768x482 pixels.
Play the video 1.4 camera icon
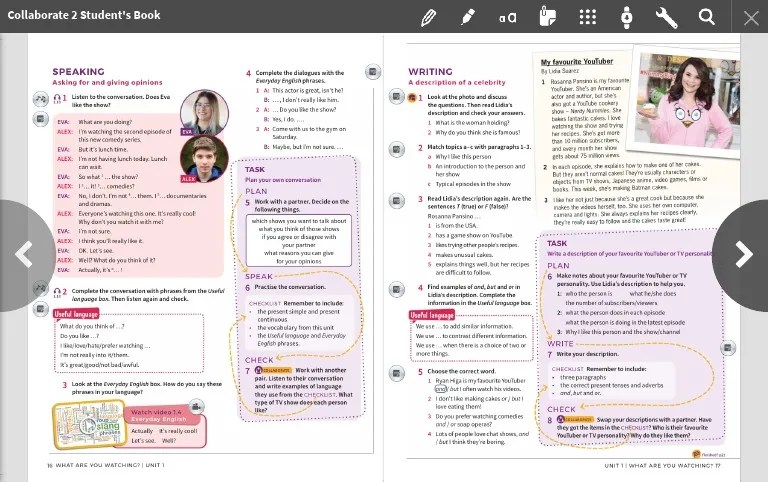point(196,407)
